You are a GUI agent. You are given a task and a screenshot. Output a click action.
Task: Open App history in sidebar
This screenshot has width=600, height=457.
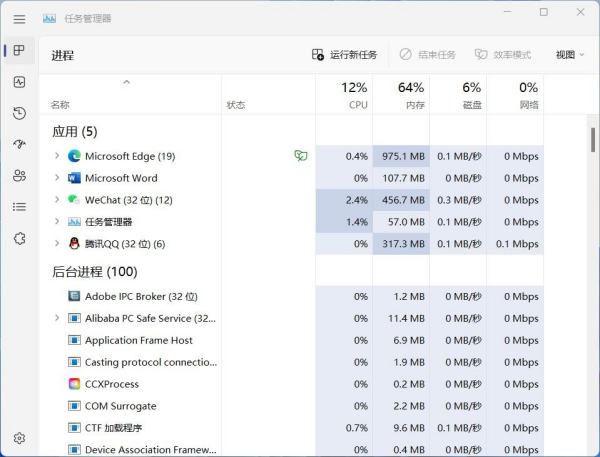[x=19, y=113]
